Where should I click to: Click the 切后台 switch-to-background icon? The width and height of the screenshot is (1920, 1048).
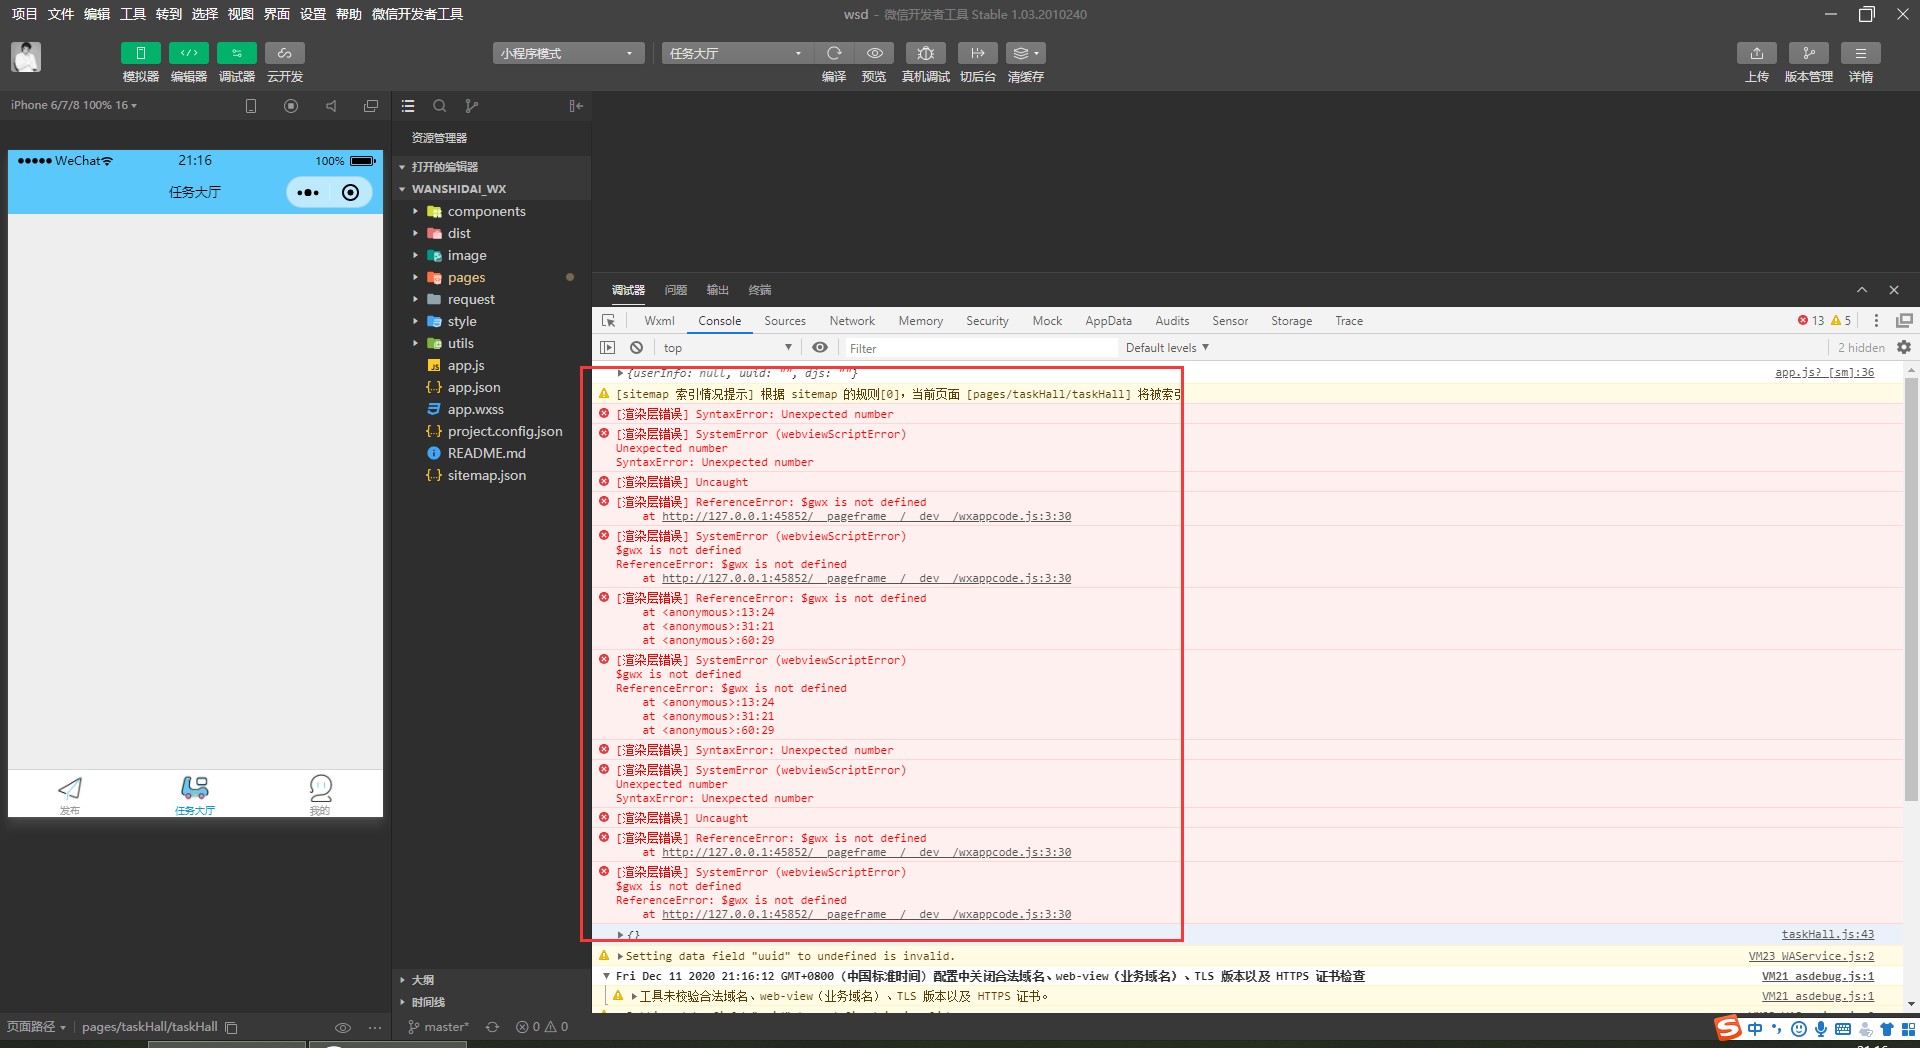click(x=978, y=53)
